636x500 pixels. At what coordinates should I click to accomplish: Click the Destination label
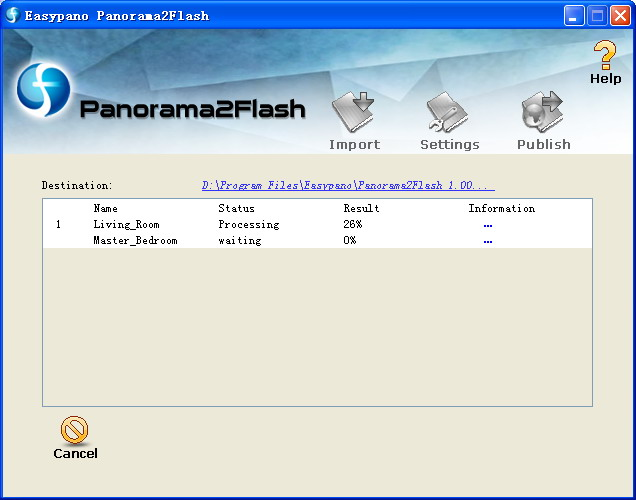pos(77,186)
